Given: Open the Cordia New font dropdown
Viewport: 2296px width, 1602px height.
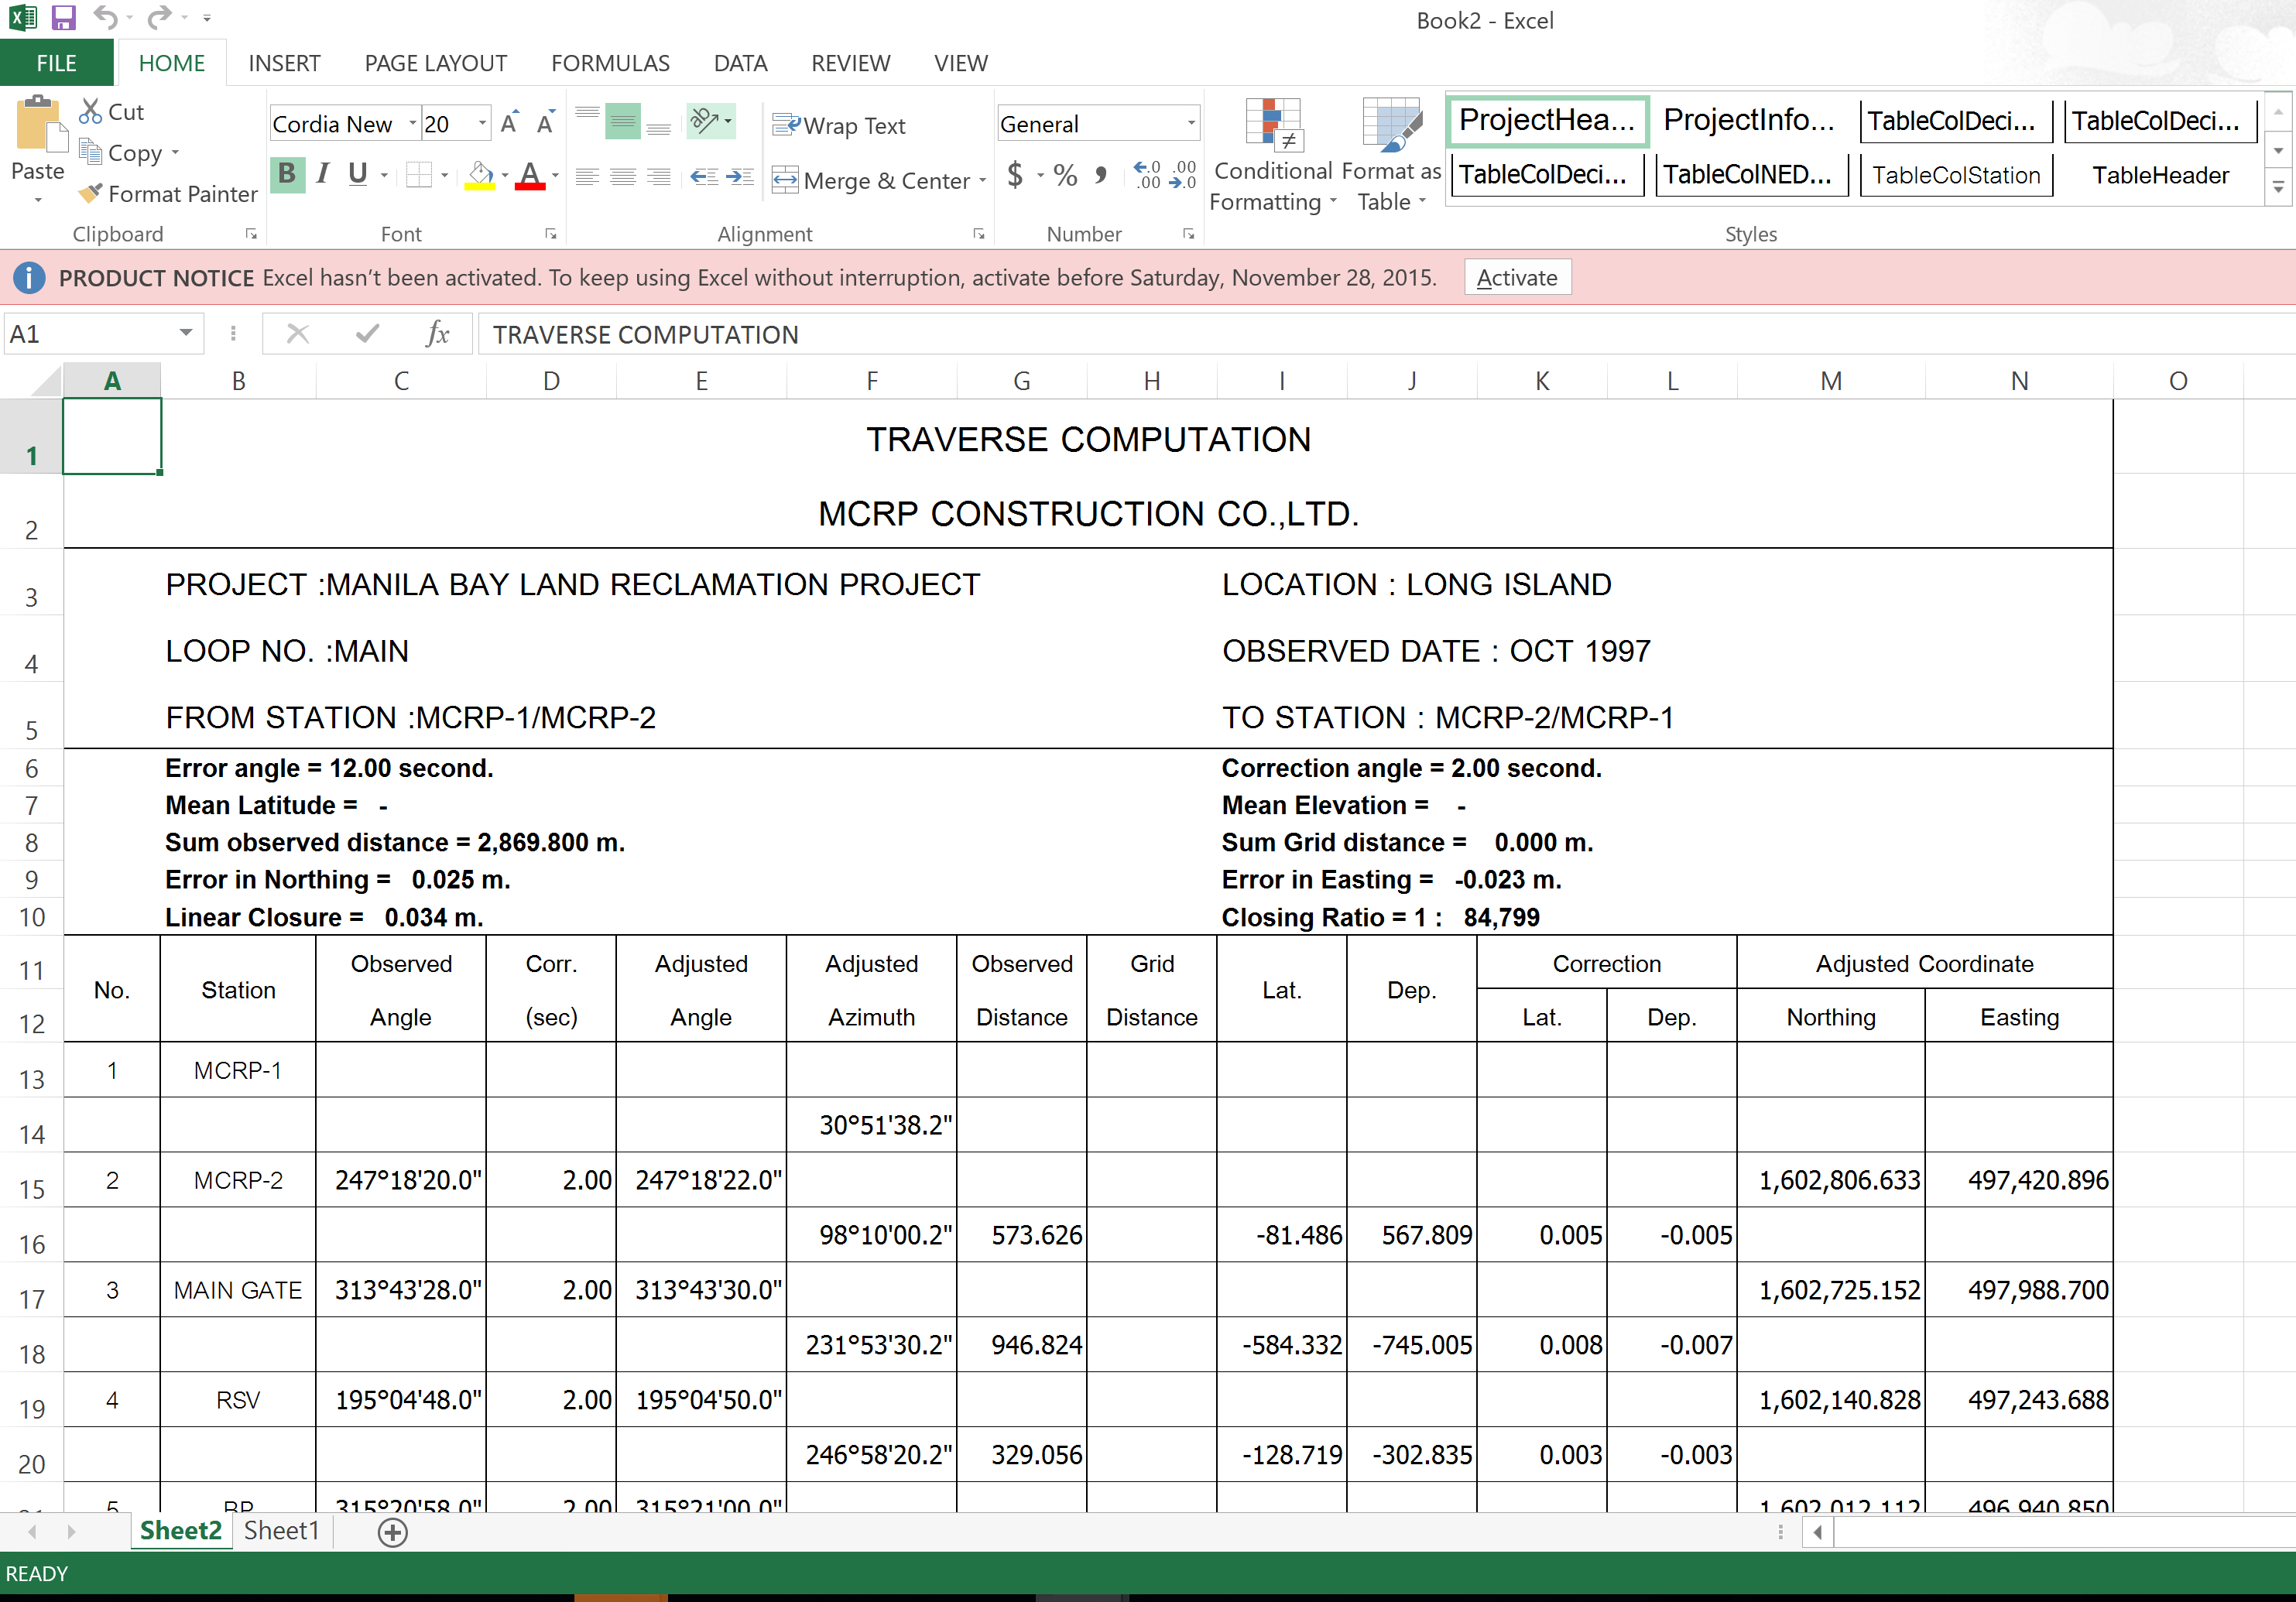Looking at the screenshot, I should 412,124.
